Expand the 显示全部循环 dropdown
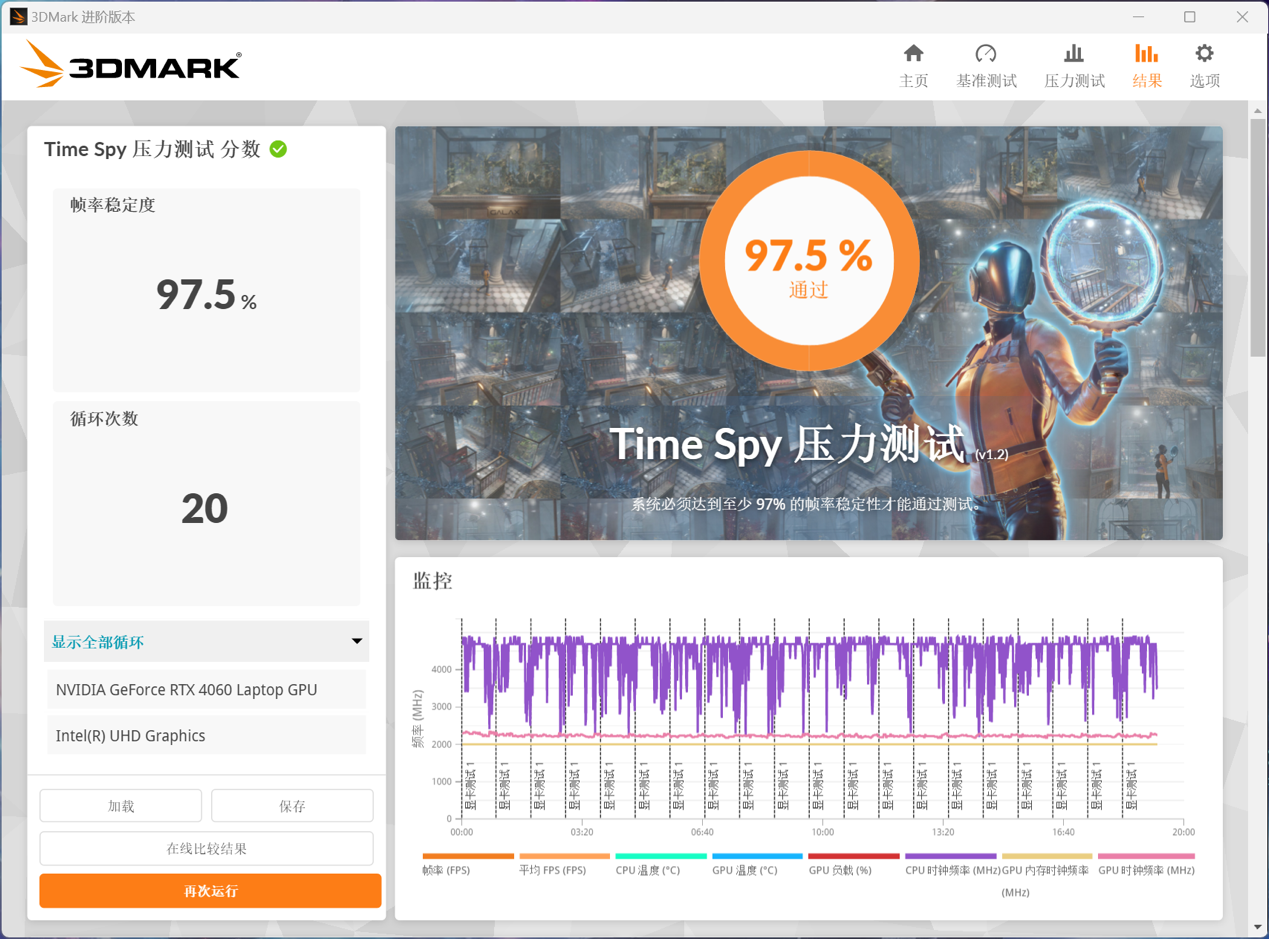The width and height of the screenshot is (1269, 939). 206,642
